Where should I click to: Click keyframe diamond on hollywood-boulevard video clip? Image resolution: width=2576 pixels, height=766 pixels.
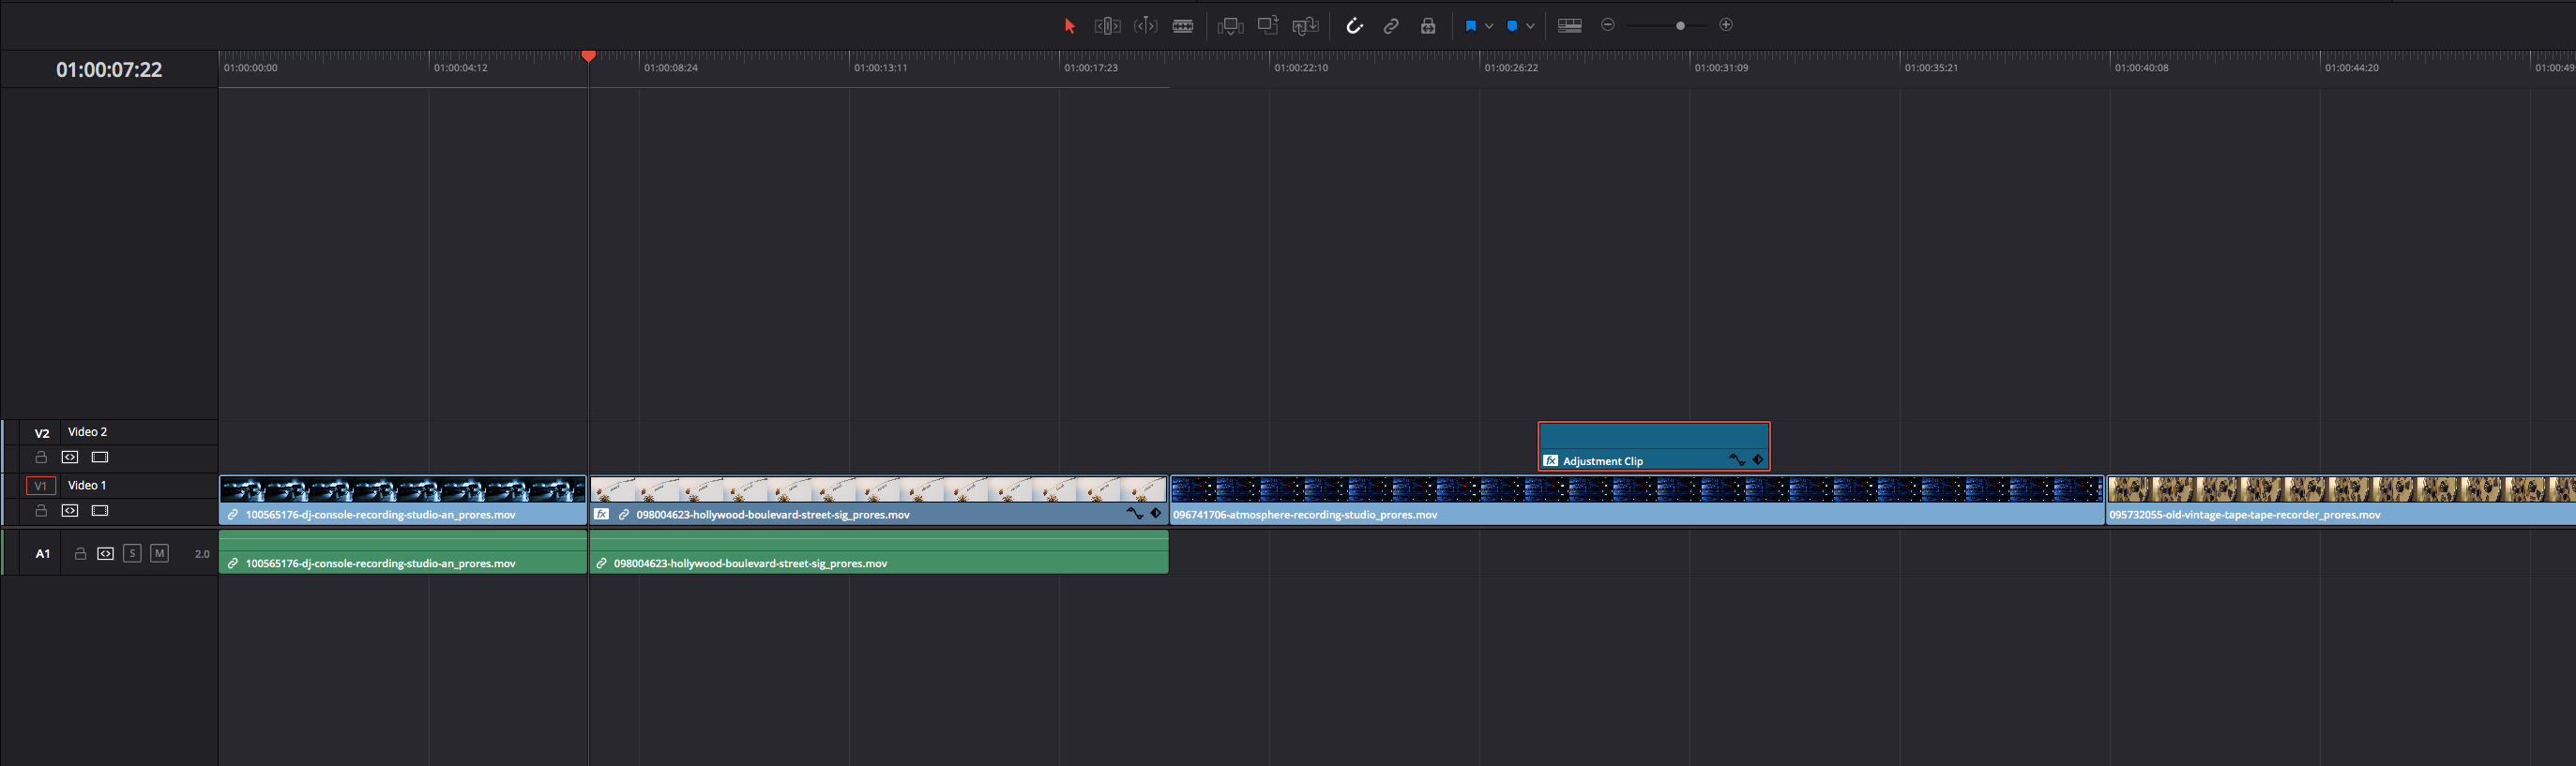coord(1156,513)
